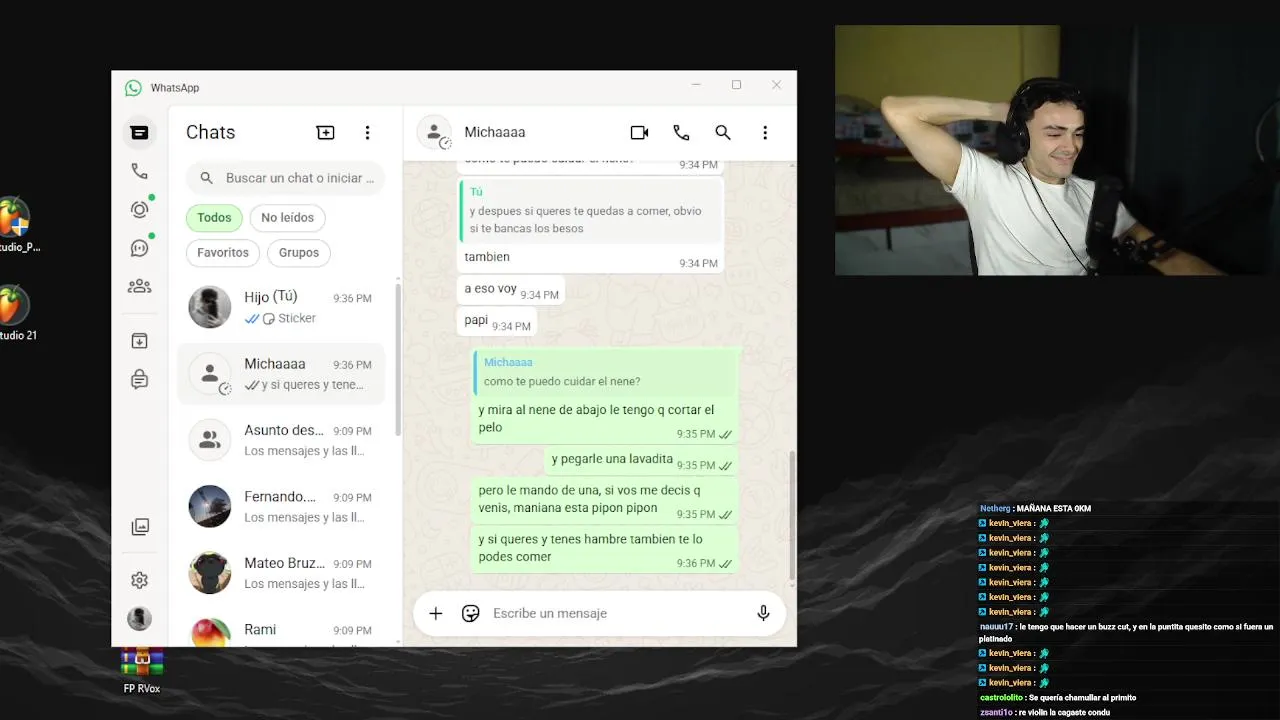Select the Favoritos filter
1280x720 pixels.
(223, 252)
